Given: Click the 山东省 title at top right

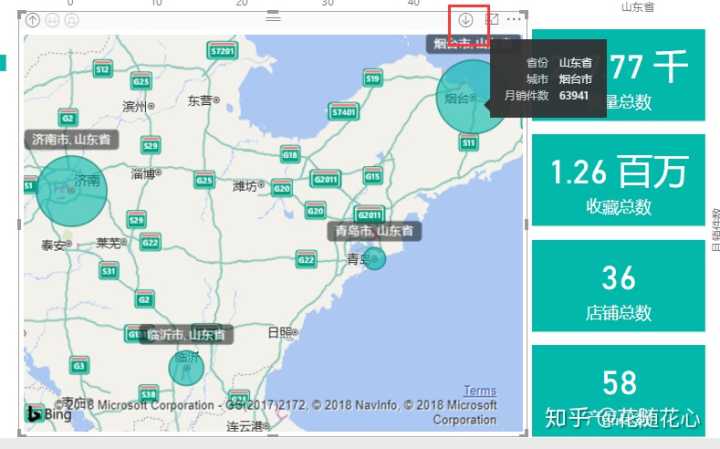Looking at the screenshot, I should pyautogui.click(x=638, y=7).
